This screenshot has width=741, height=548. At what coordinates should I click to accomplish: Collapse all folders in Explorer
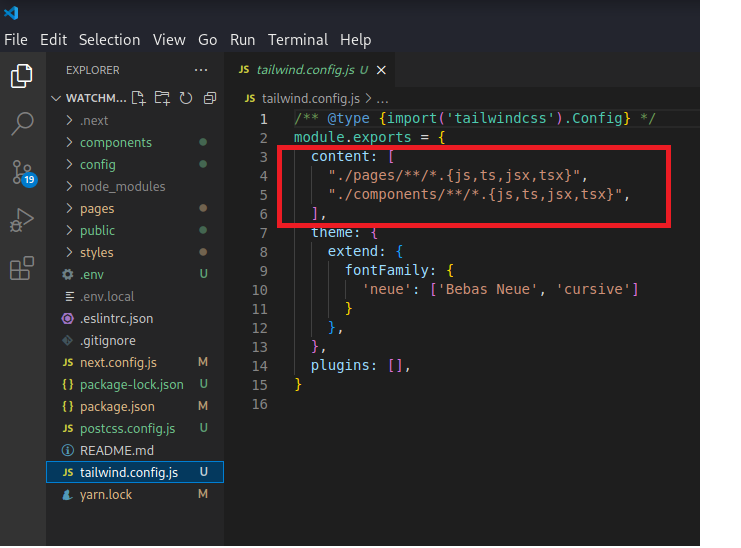click(210, 98)
